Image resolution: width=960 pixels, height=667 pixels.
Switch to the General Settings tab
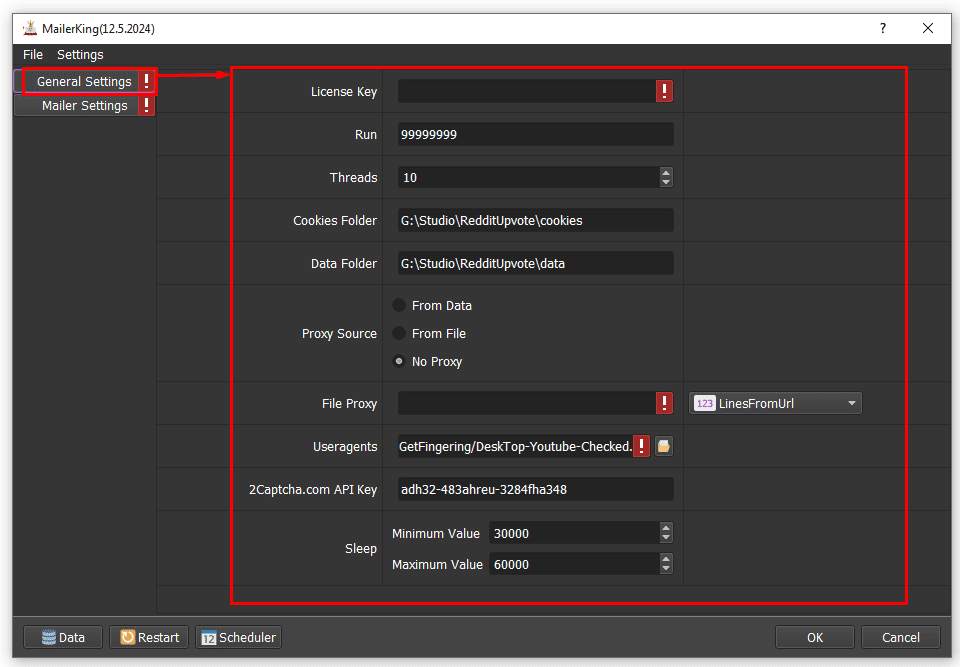(x=84, y=81)
